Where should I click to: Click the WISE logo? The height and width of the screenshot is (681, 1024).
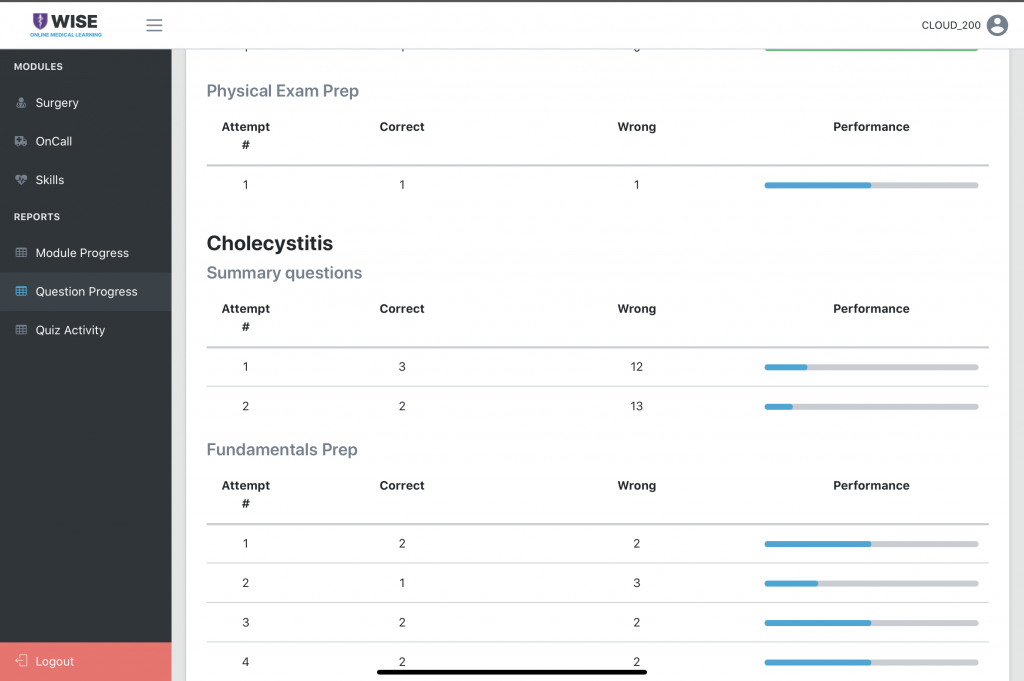point(66,25)
